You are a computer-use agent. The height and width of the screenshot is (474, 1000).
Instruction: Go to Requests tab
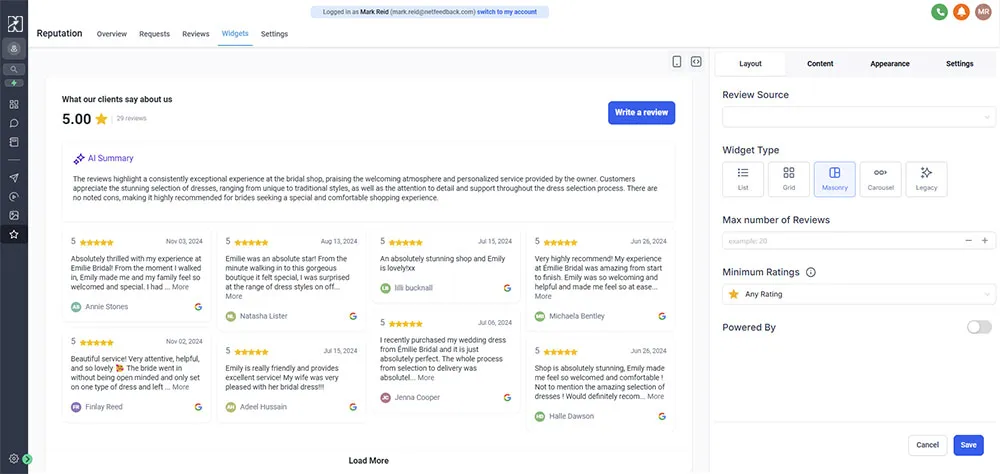point(154,34)
